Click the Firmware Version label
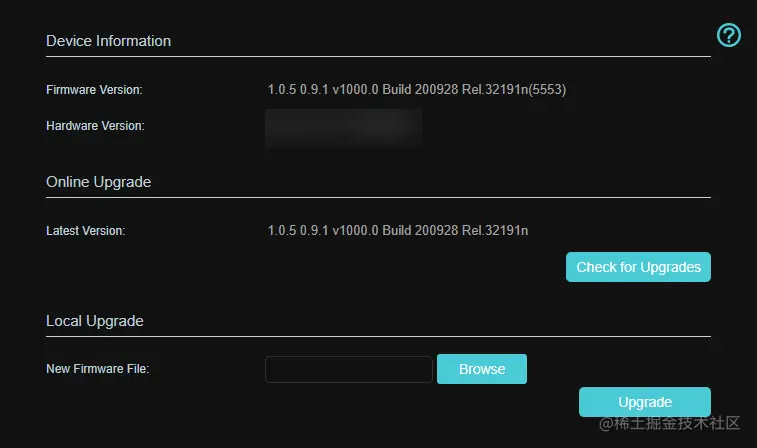 [94, 90]
